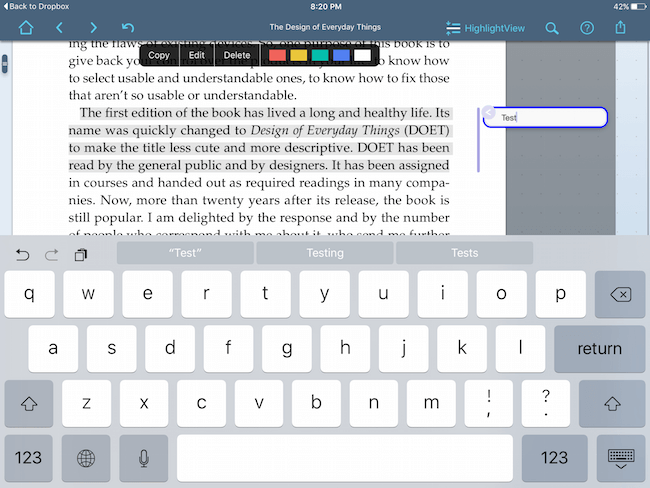Tap the left edge page scroll handle

(5, 64)
